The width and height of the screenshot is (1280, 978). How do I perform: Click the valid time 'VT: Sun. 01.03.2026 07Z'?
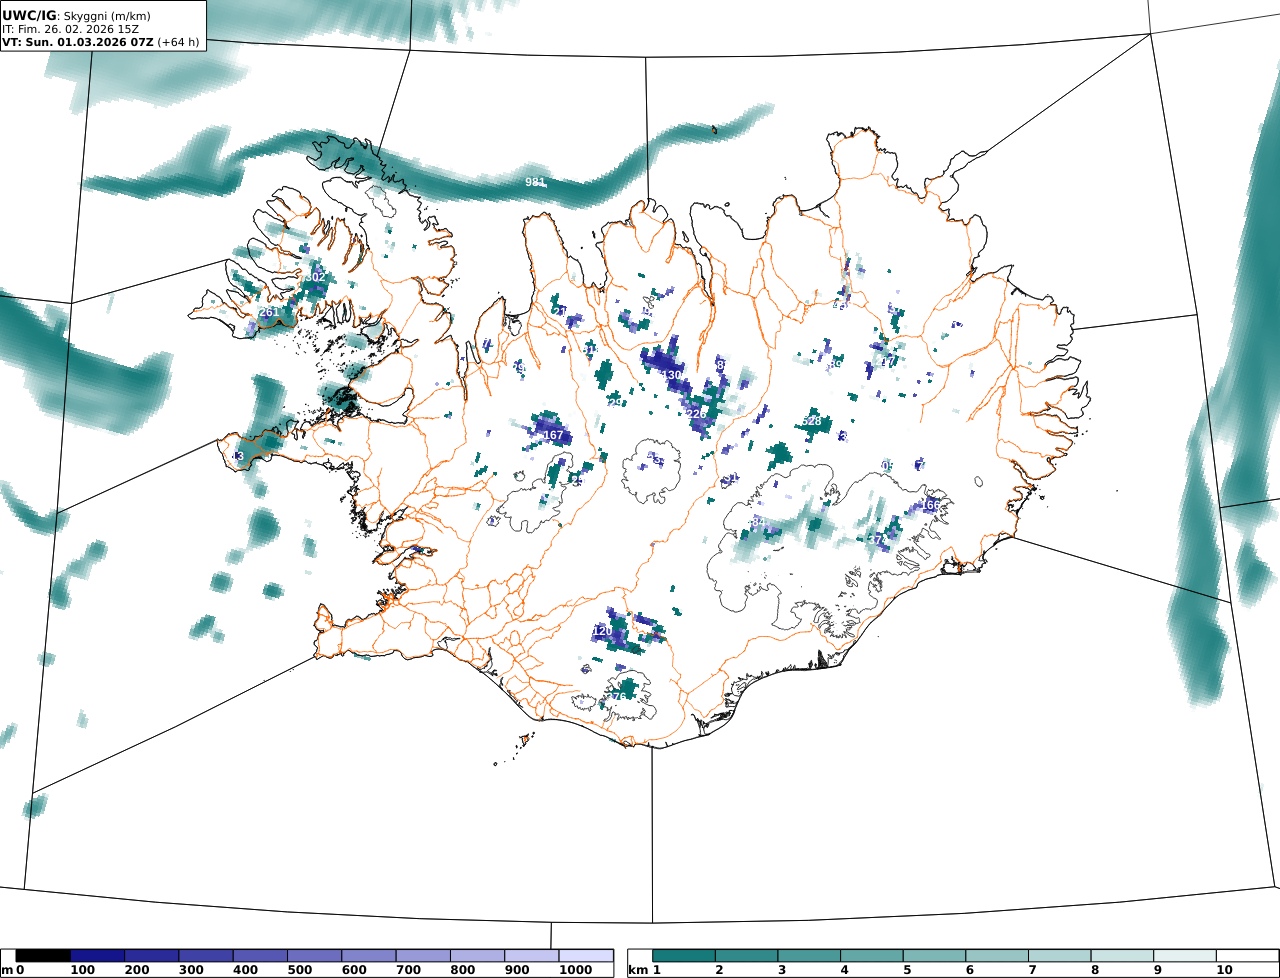point(78,42)
